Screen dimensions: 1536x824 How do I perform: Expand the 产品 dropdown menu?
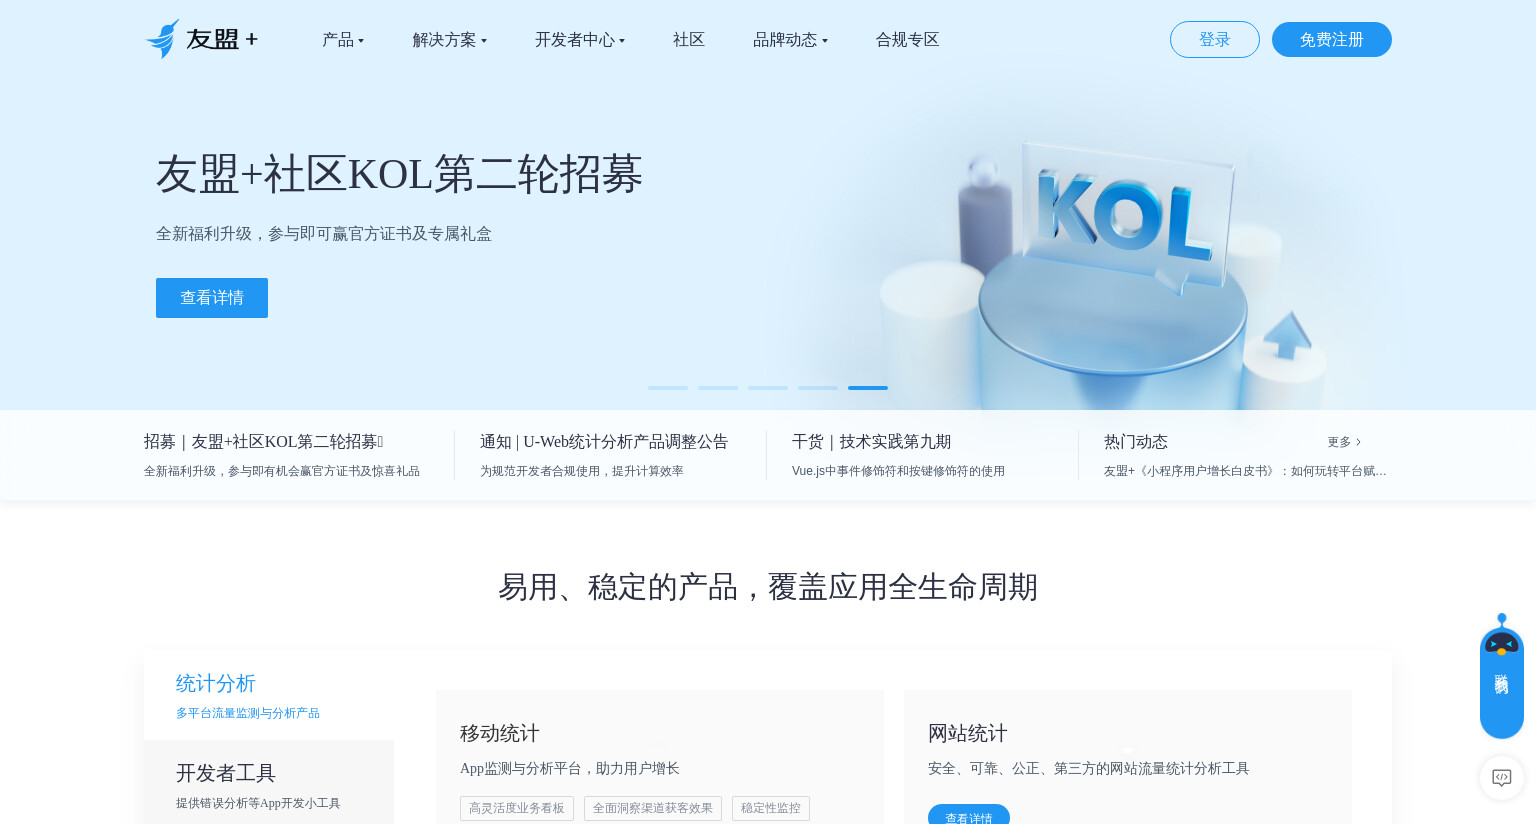coord(343,40)
